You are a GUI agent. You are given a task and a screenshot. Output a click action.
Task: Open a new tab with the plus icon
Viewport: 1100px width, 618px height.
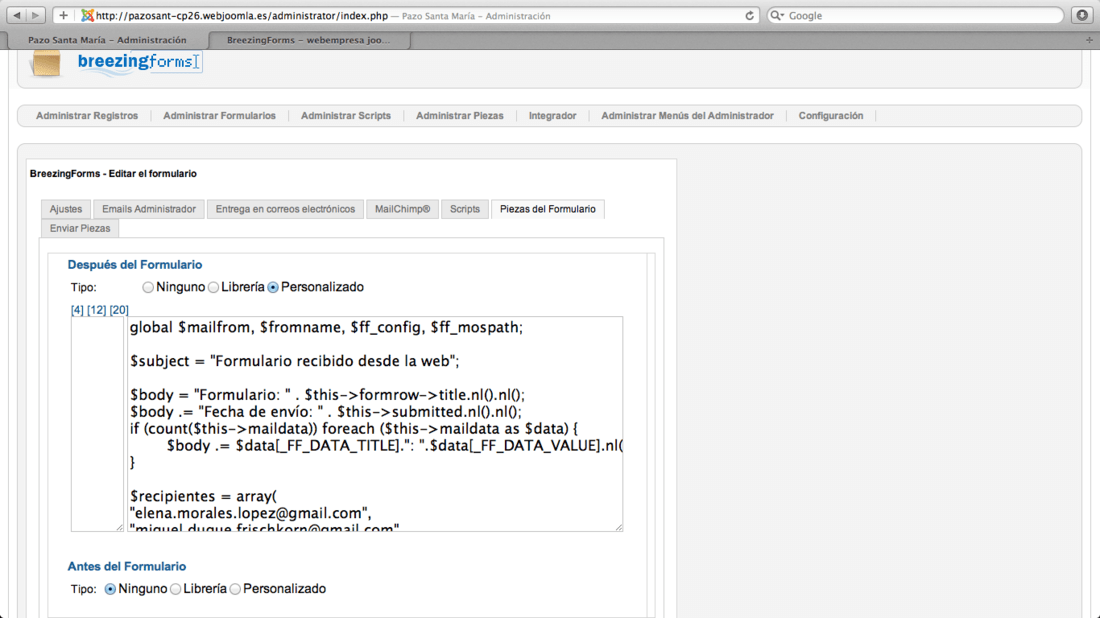tap(1089, 40)
